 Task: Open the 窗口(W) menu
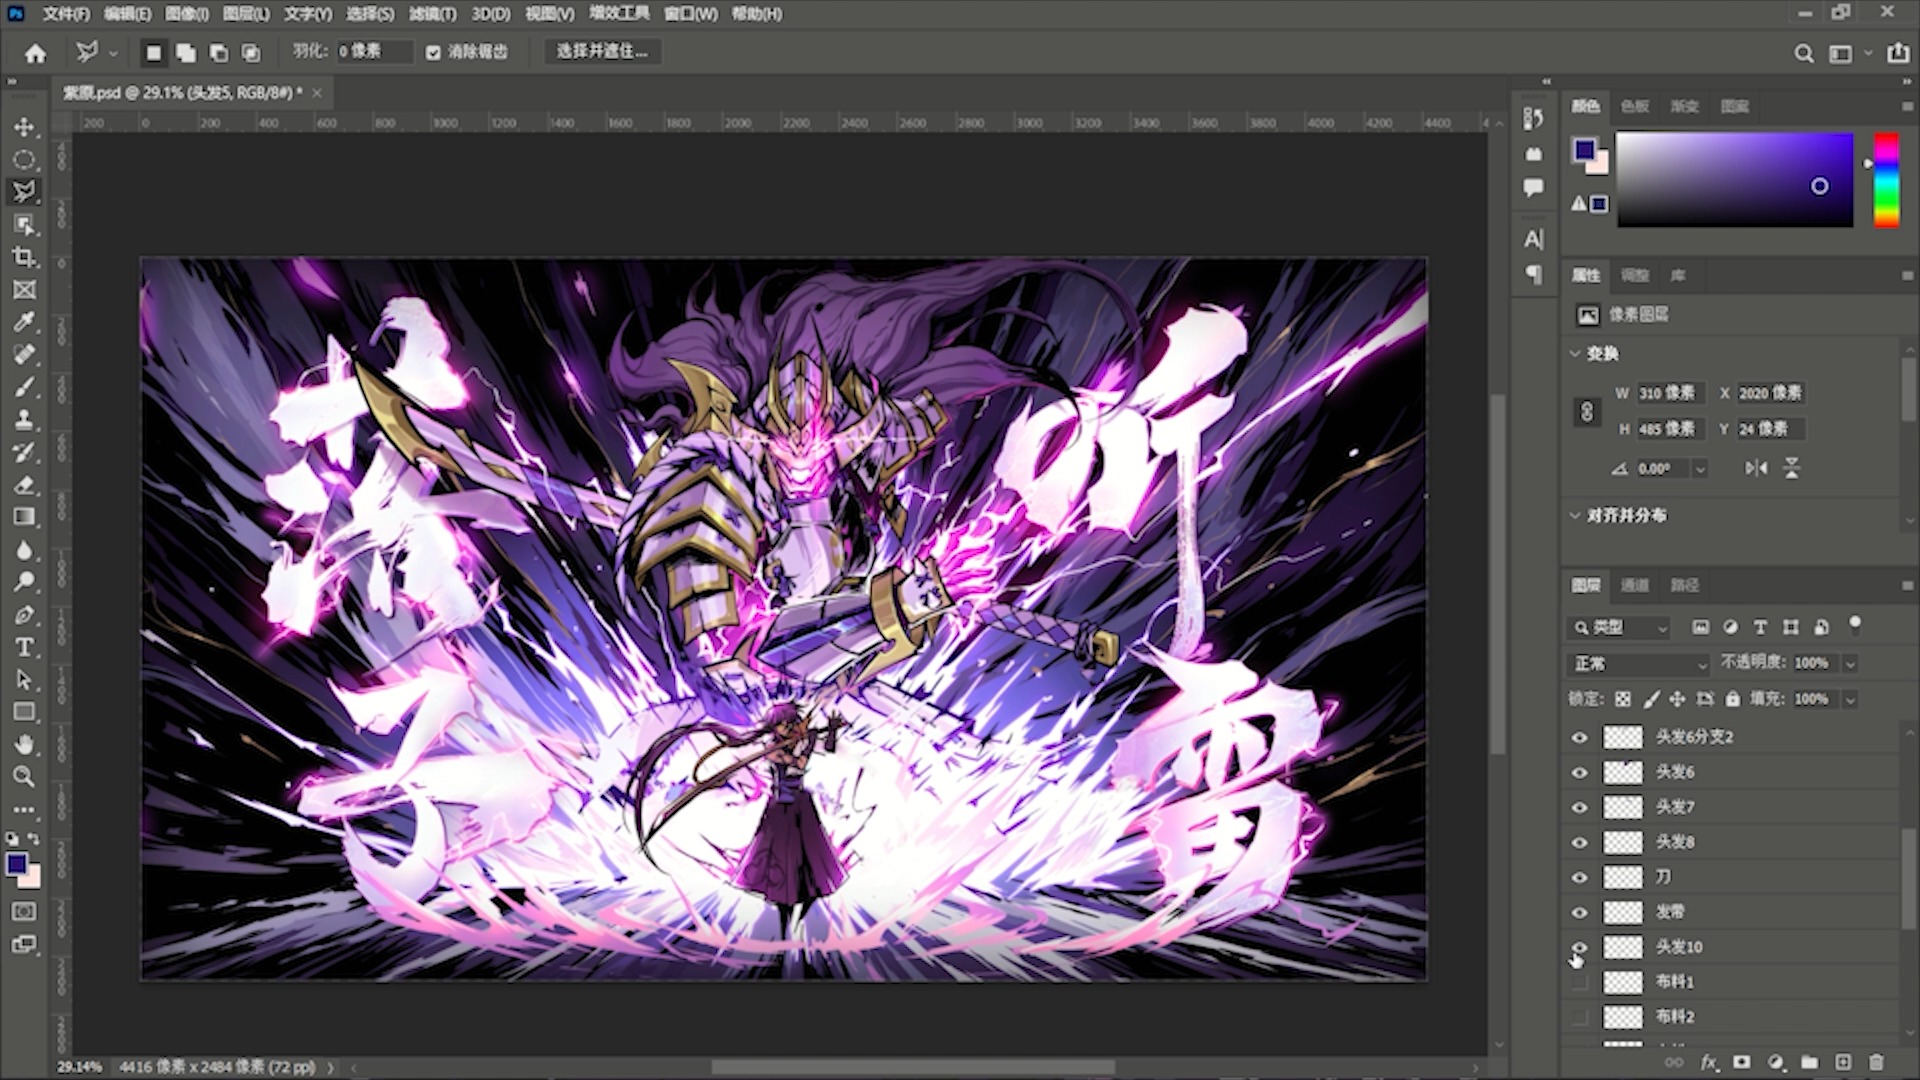[x=691, y=14]
